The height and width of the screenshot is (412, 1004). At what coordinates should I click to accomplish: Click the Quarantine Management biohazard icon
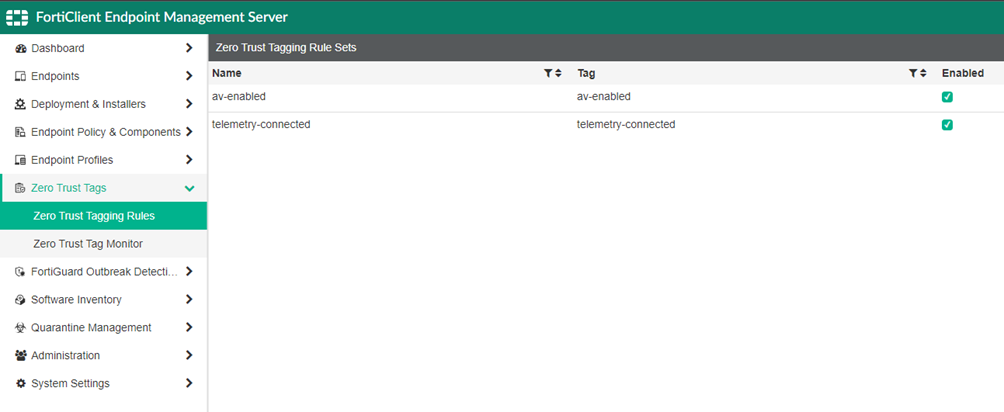20,327
